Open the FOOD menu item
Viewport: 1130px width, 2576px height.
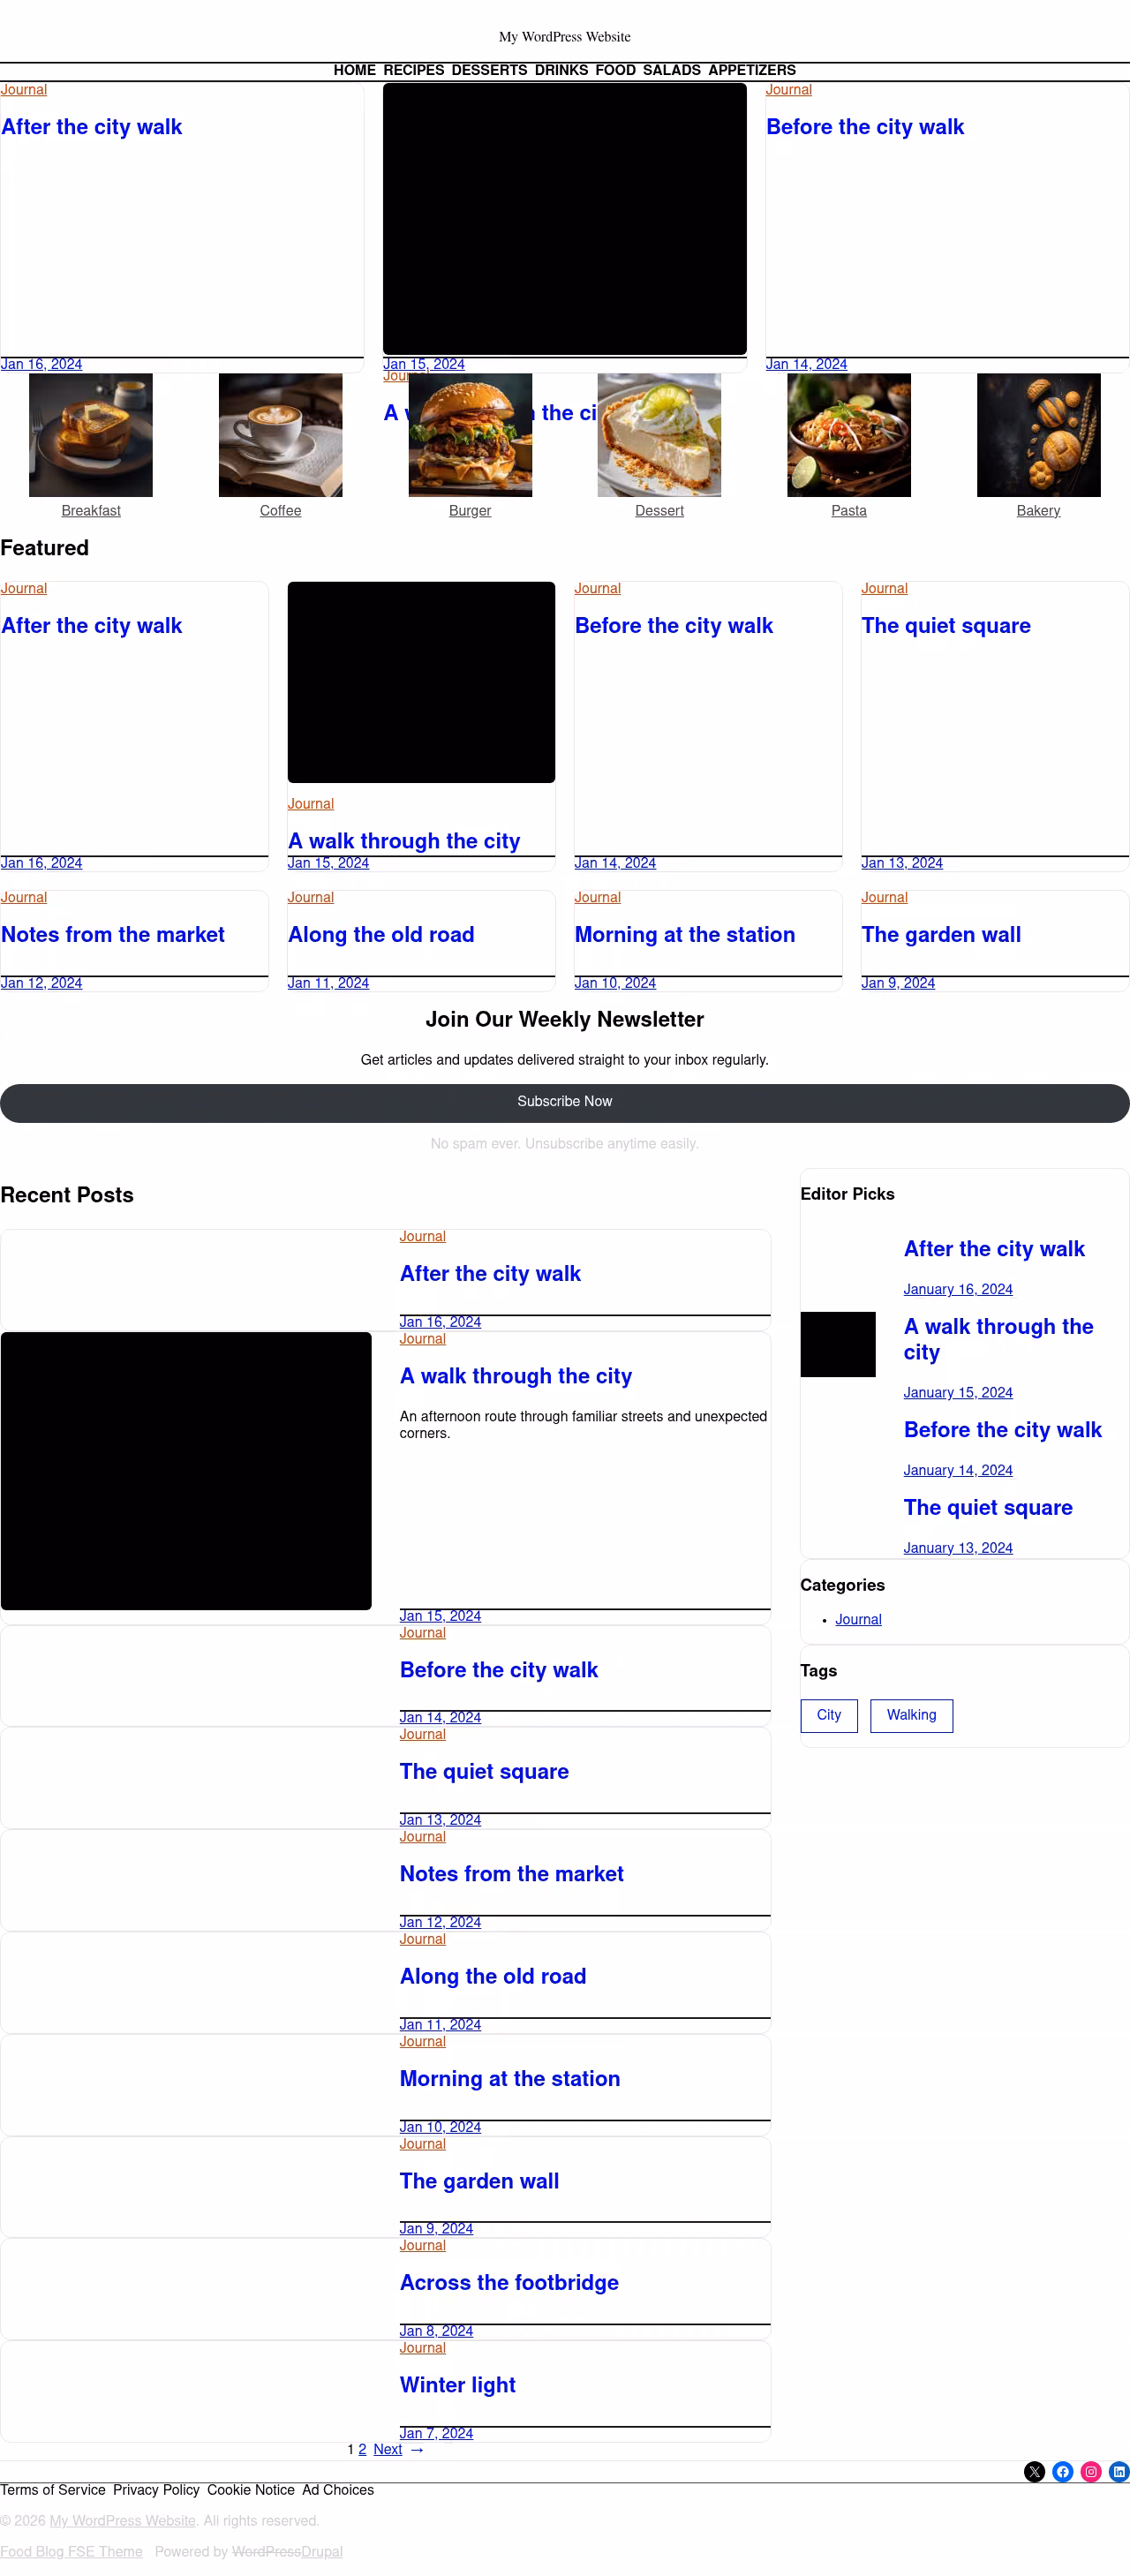616,70
